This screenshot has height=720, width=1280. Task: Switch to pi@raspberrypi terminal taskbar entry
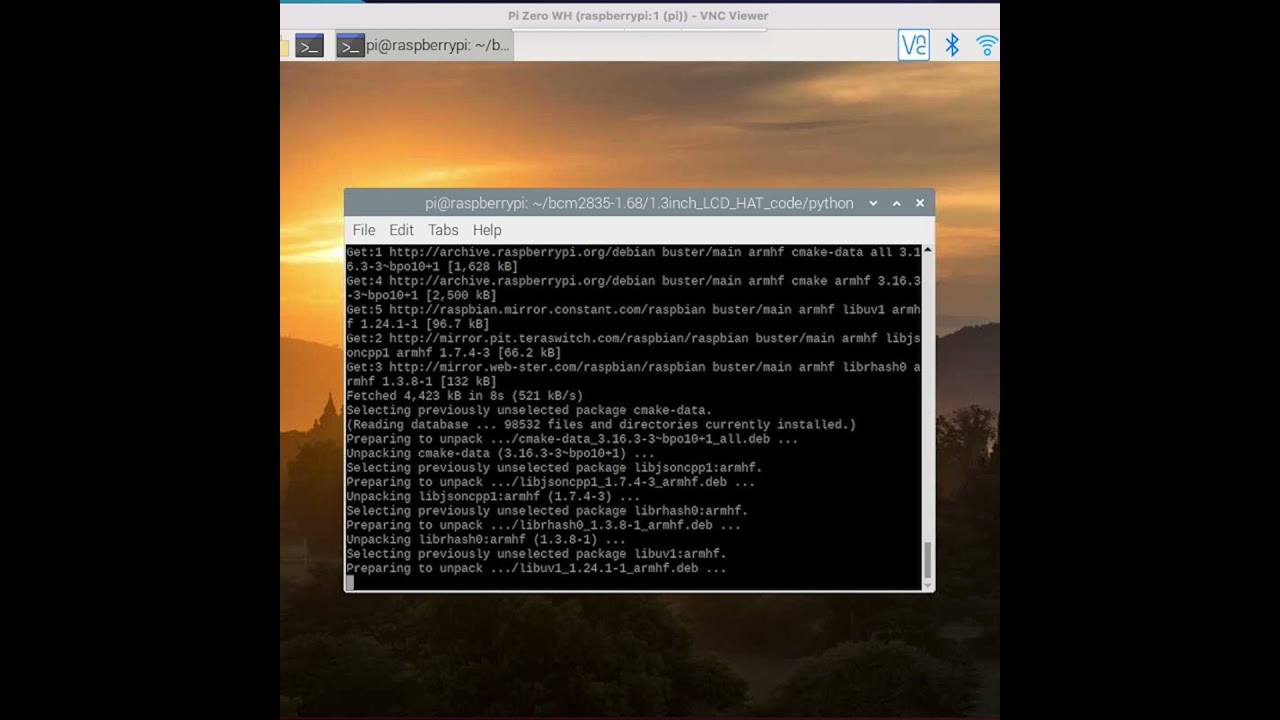pos(424,45)
